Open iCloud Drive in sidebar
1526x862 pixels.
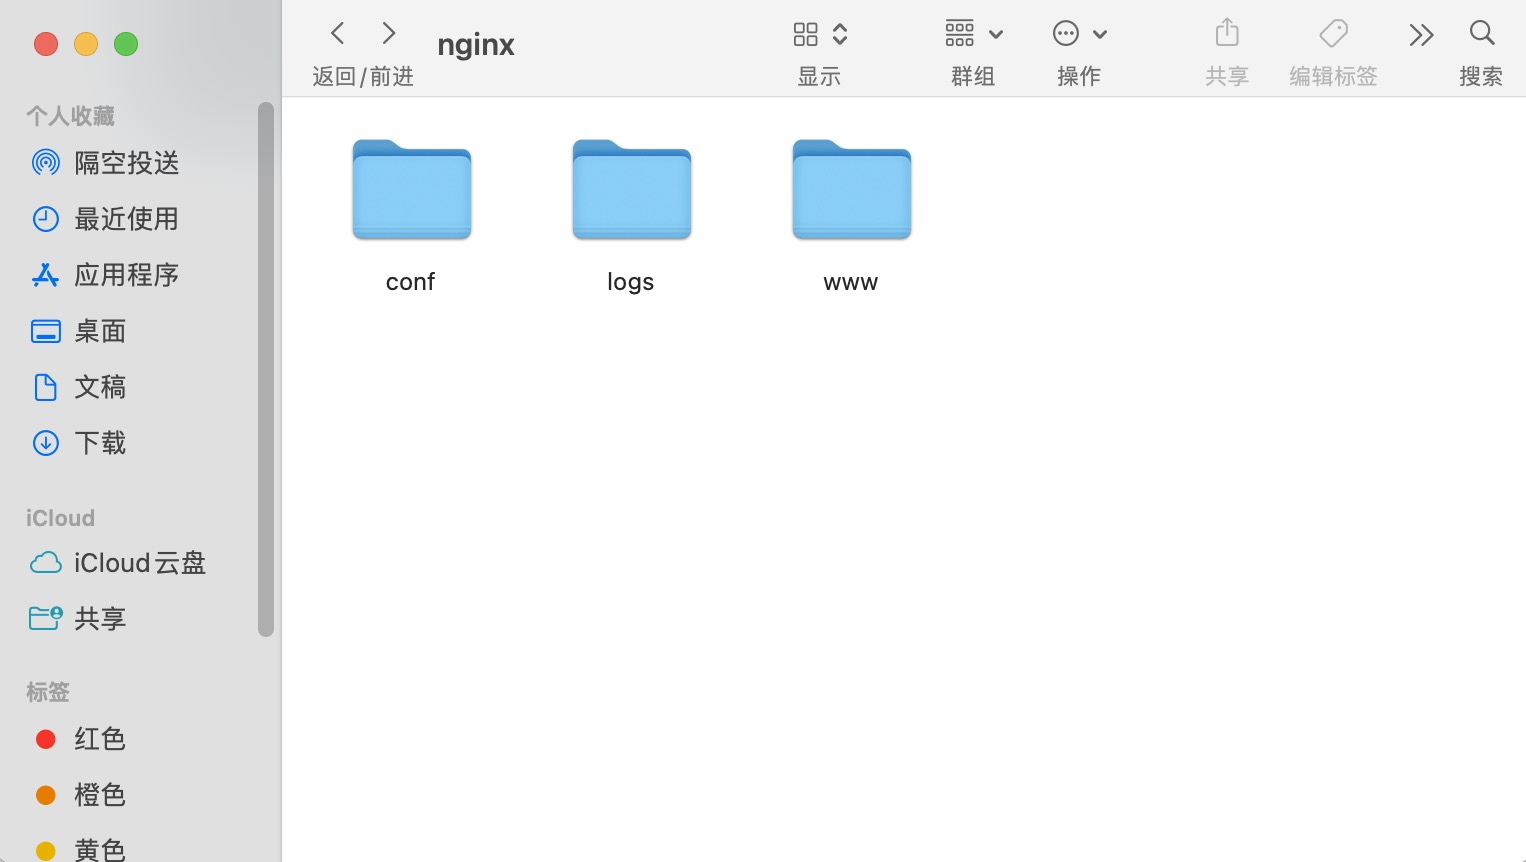[140, 563]
